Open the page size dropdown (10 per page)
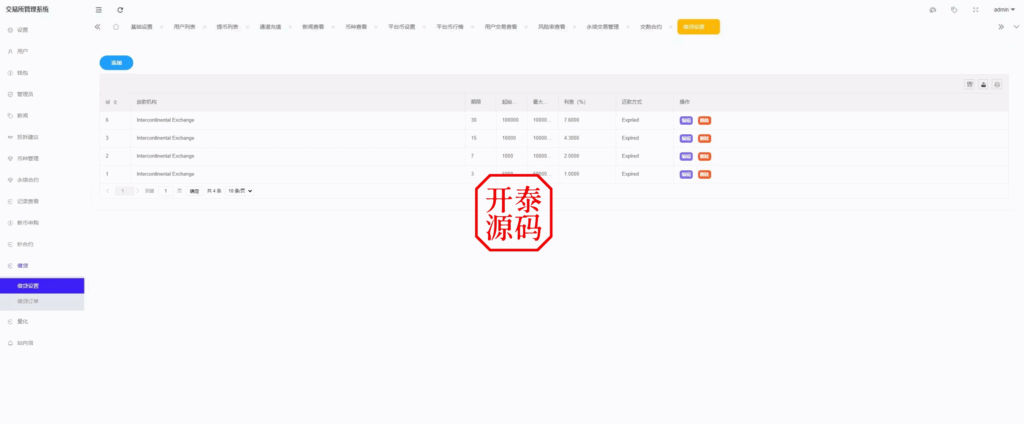This screenshot has height=424, width=1024. point(240,190)
